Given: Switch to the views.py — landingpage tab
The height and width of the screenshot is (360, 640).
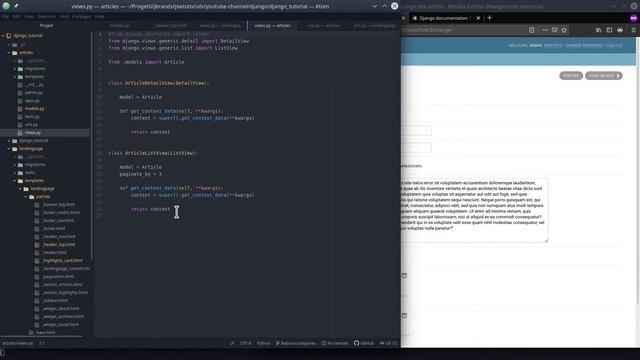Looking at the screenshot, I should 220,25.
